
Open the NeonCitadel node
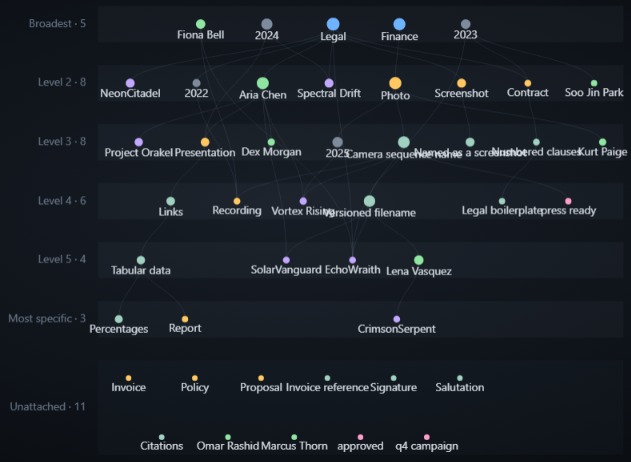(130, 83)
